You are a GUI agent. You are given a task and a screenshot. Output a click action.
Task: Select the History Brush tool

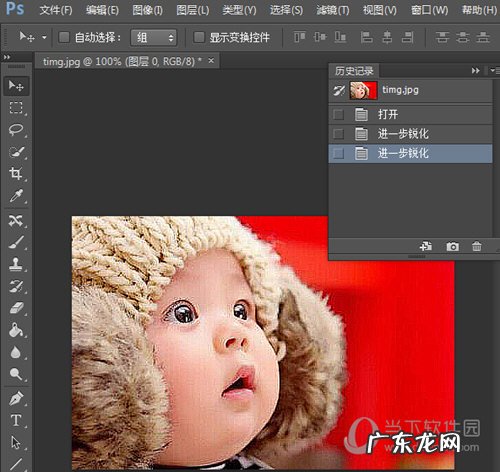click(16, 286)
